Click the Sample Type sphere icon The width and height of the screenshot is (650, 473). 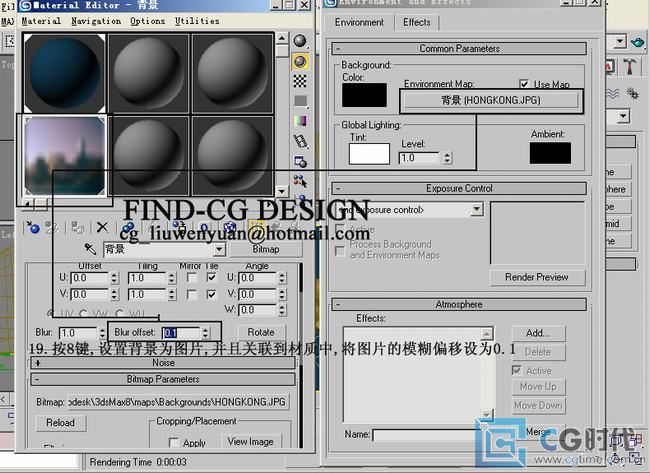(x=300, y=41)
